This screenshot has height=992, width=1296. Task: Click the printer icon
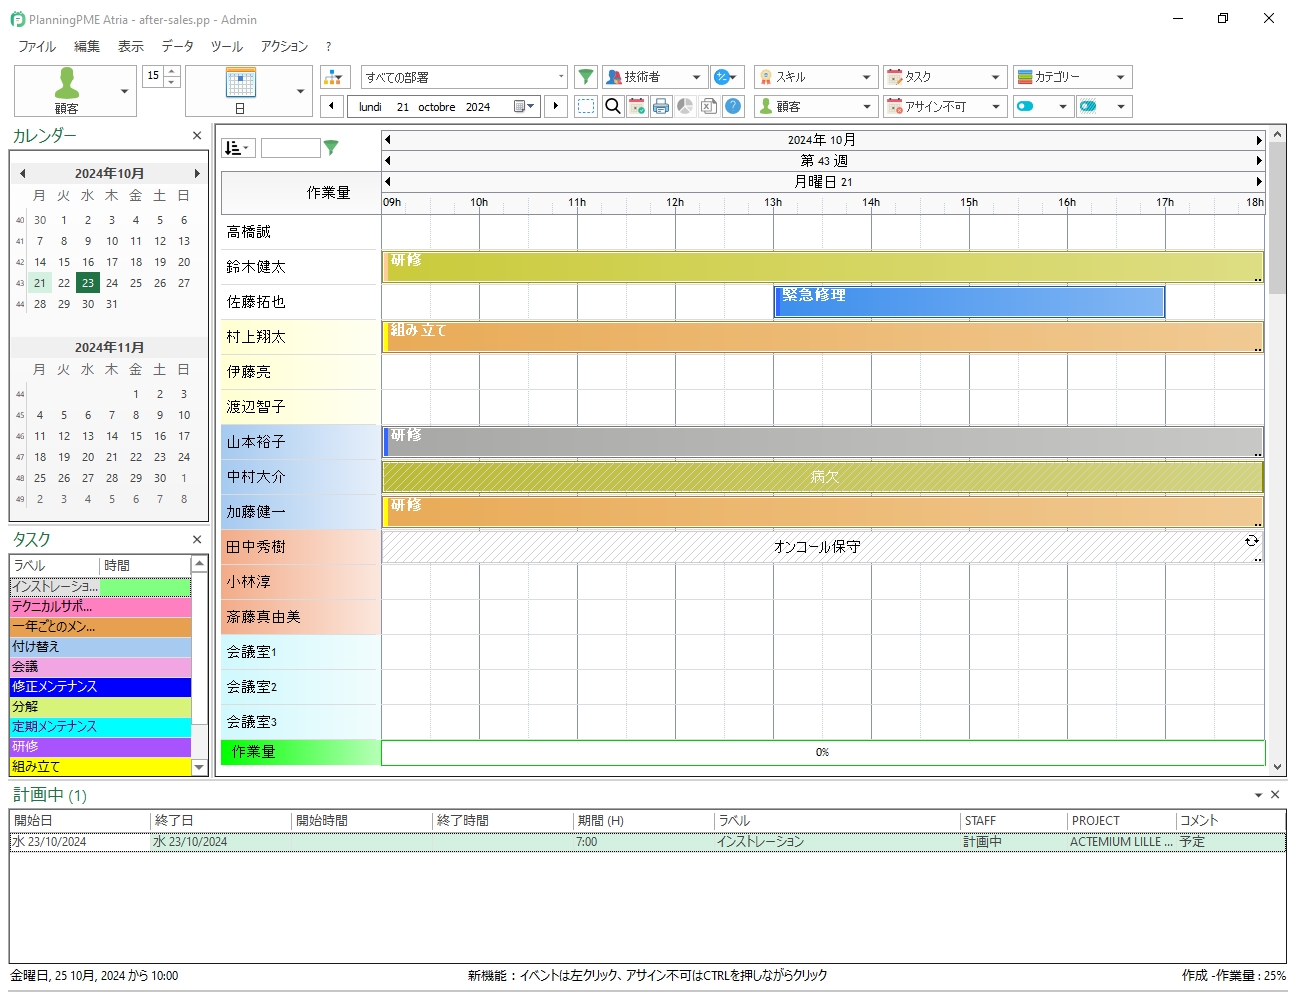tap(661, 106)
